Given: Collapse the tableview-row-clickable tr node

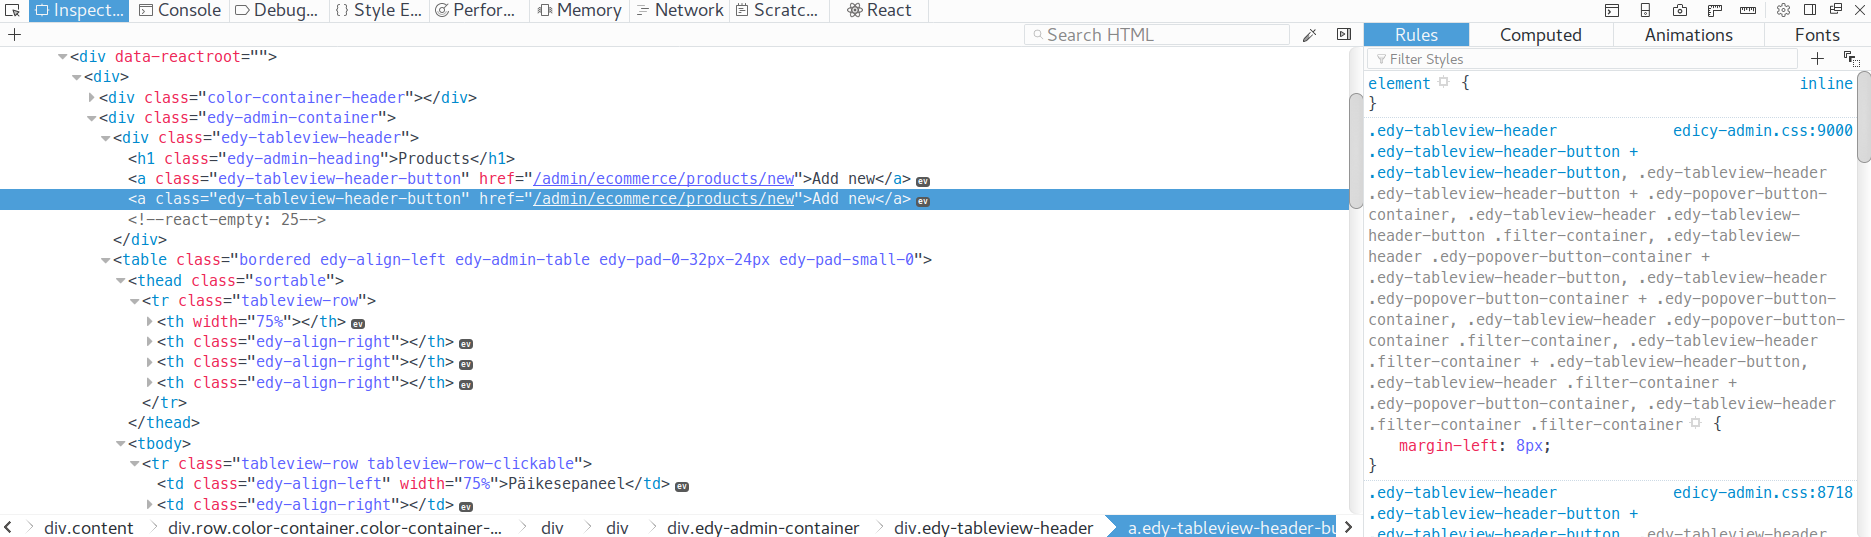Looking at the screenshot, I should point(135,464).
